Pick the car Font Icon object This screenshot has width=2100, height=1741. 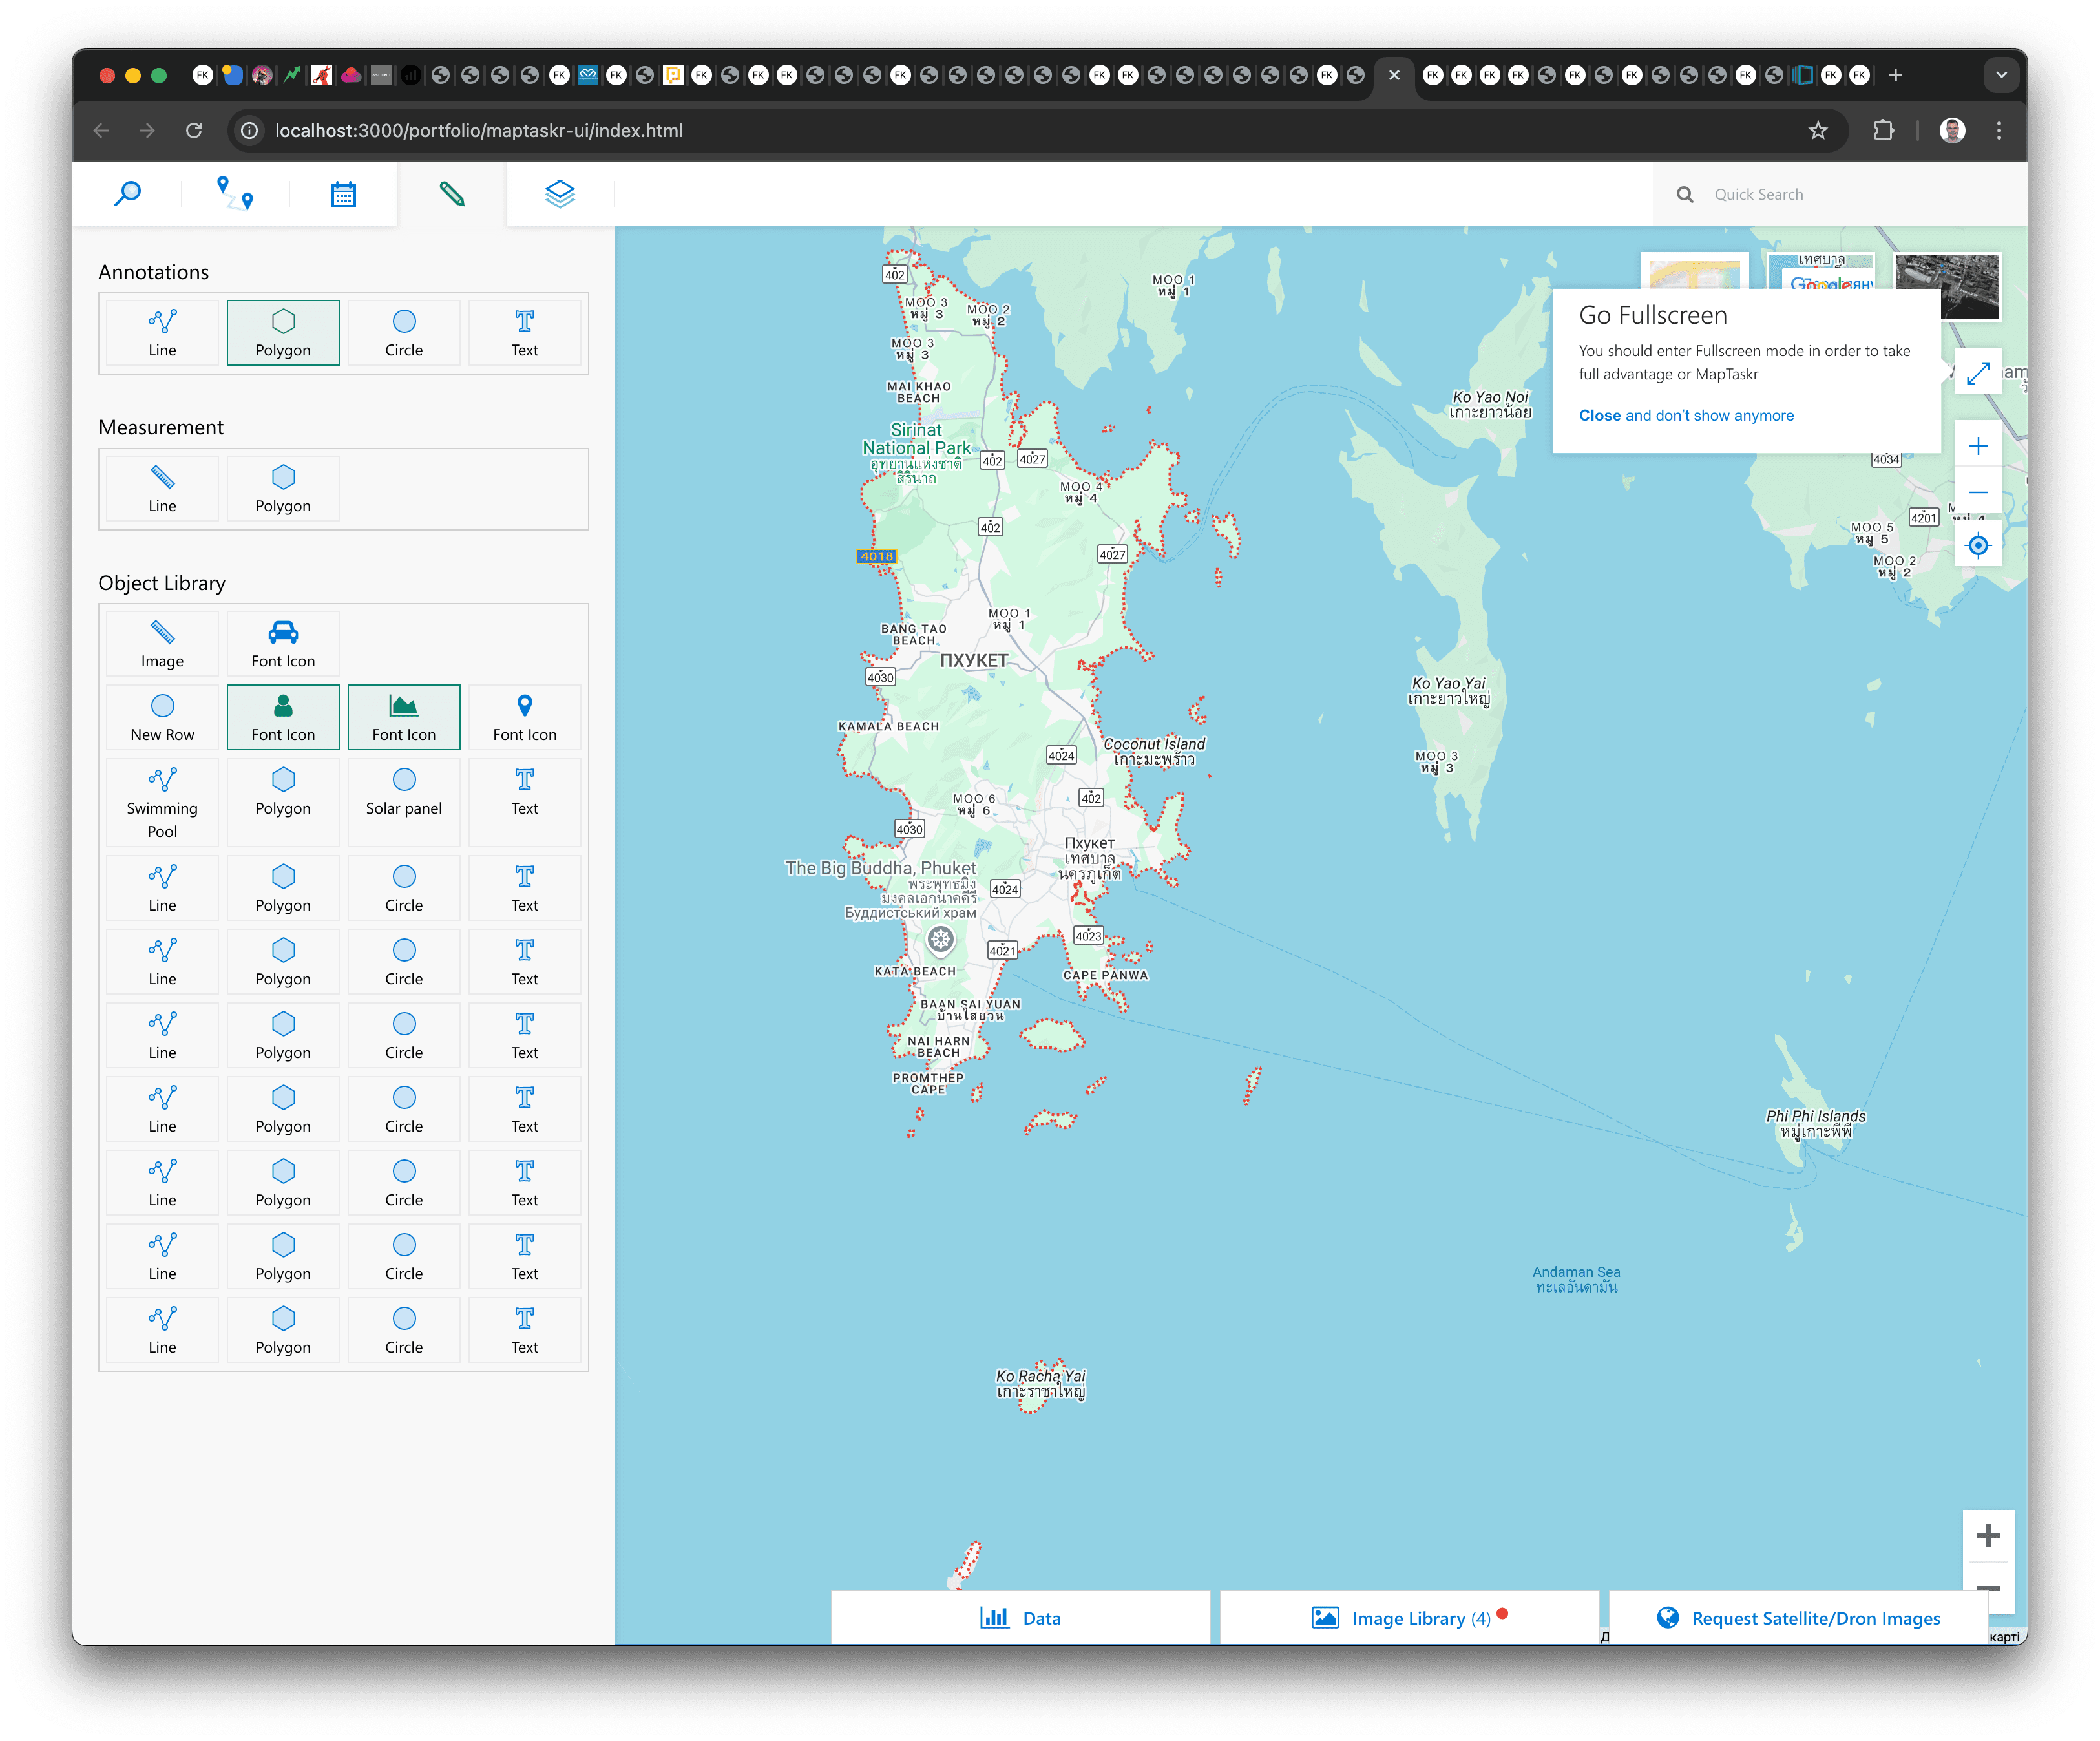click(283, 644)
